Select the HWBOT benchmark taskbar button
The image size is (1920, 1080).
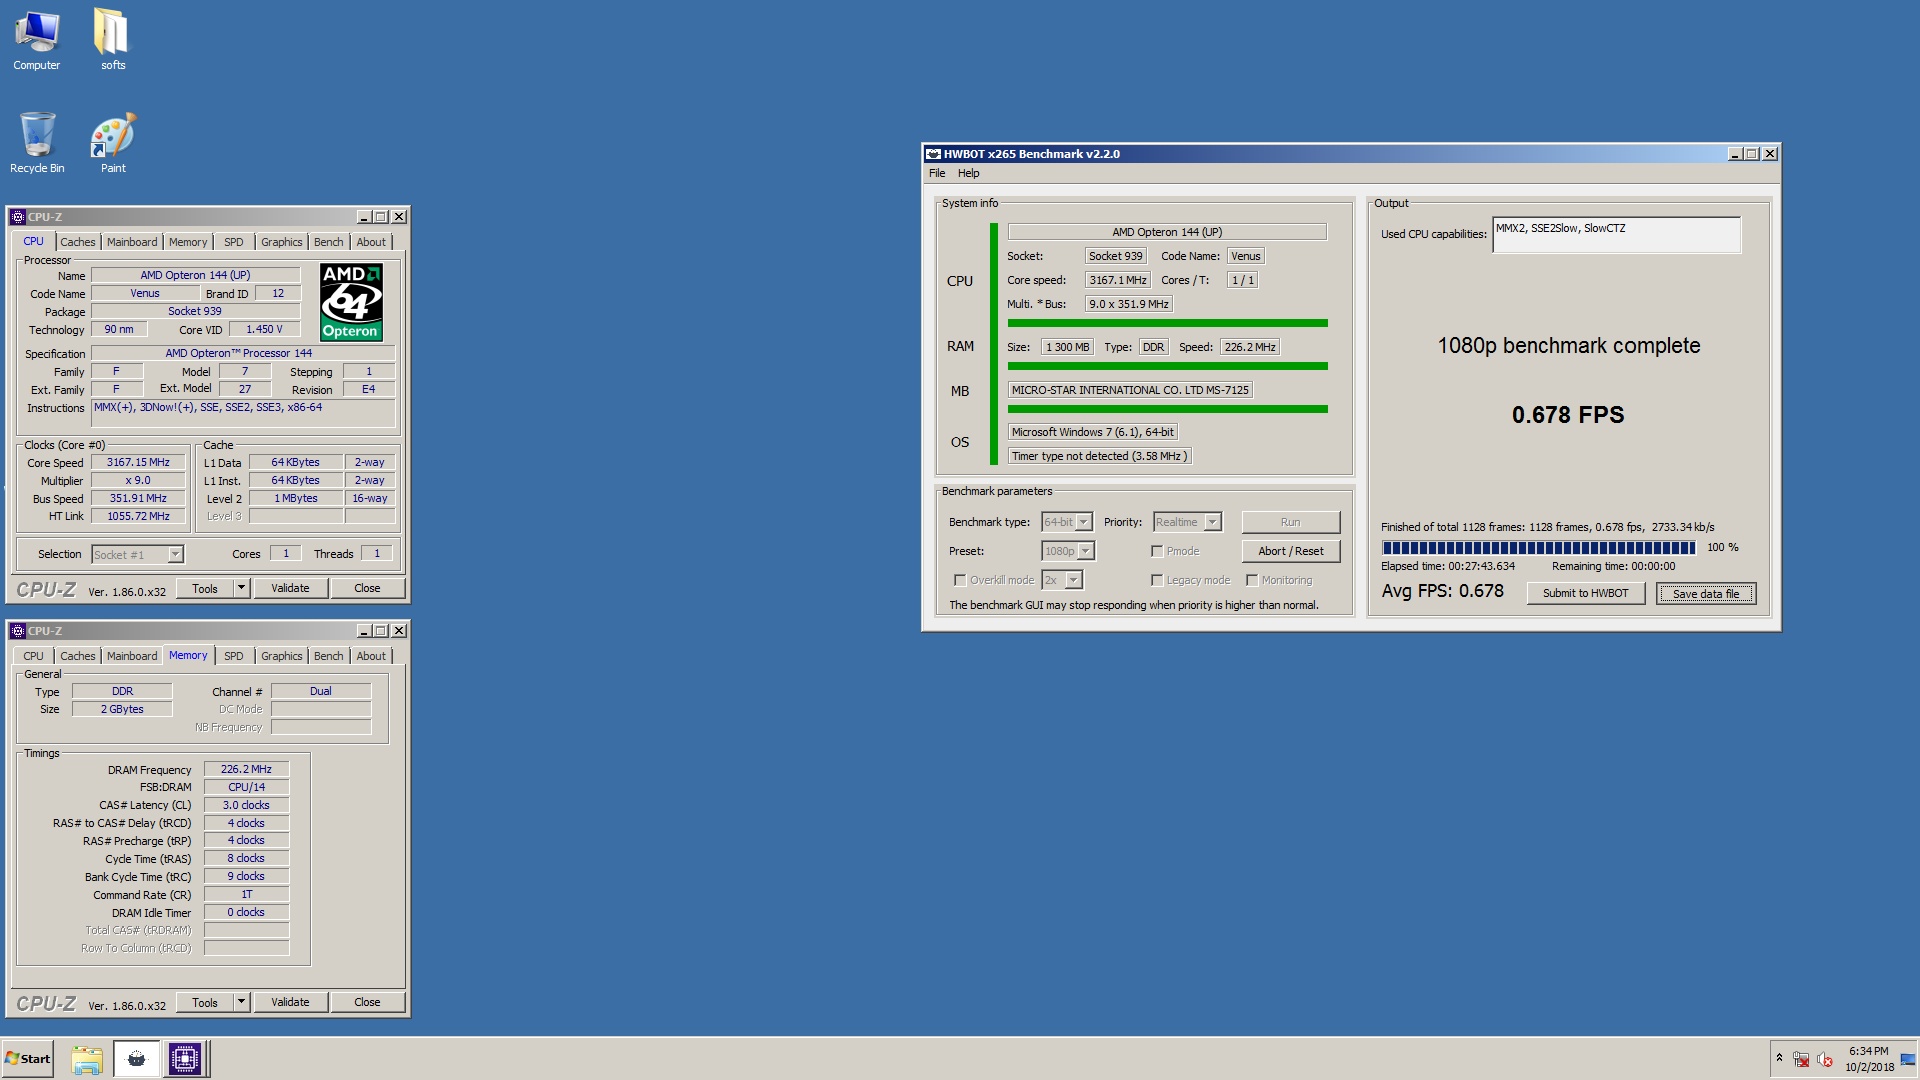[x=136, y=1059]
